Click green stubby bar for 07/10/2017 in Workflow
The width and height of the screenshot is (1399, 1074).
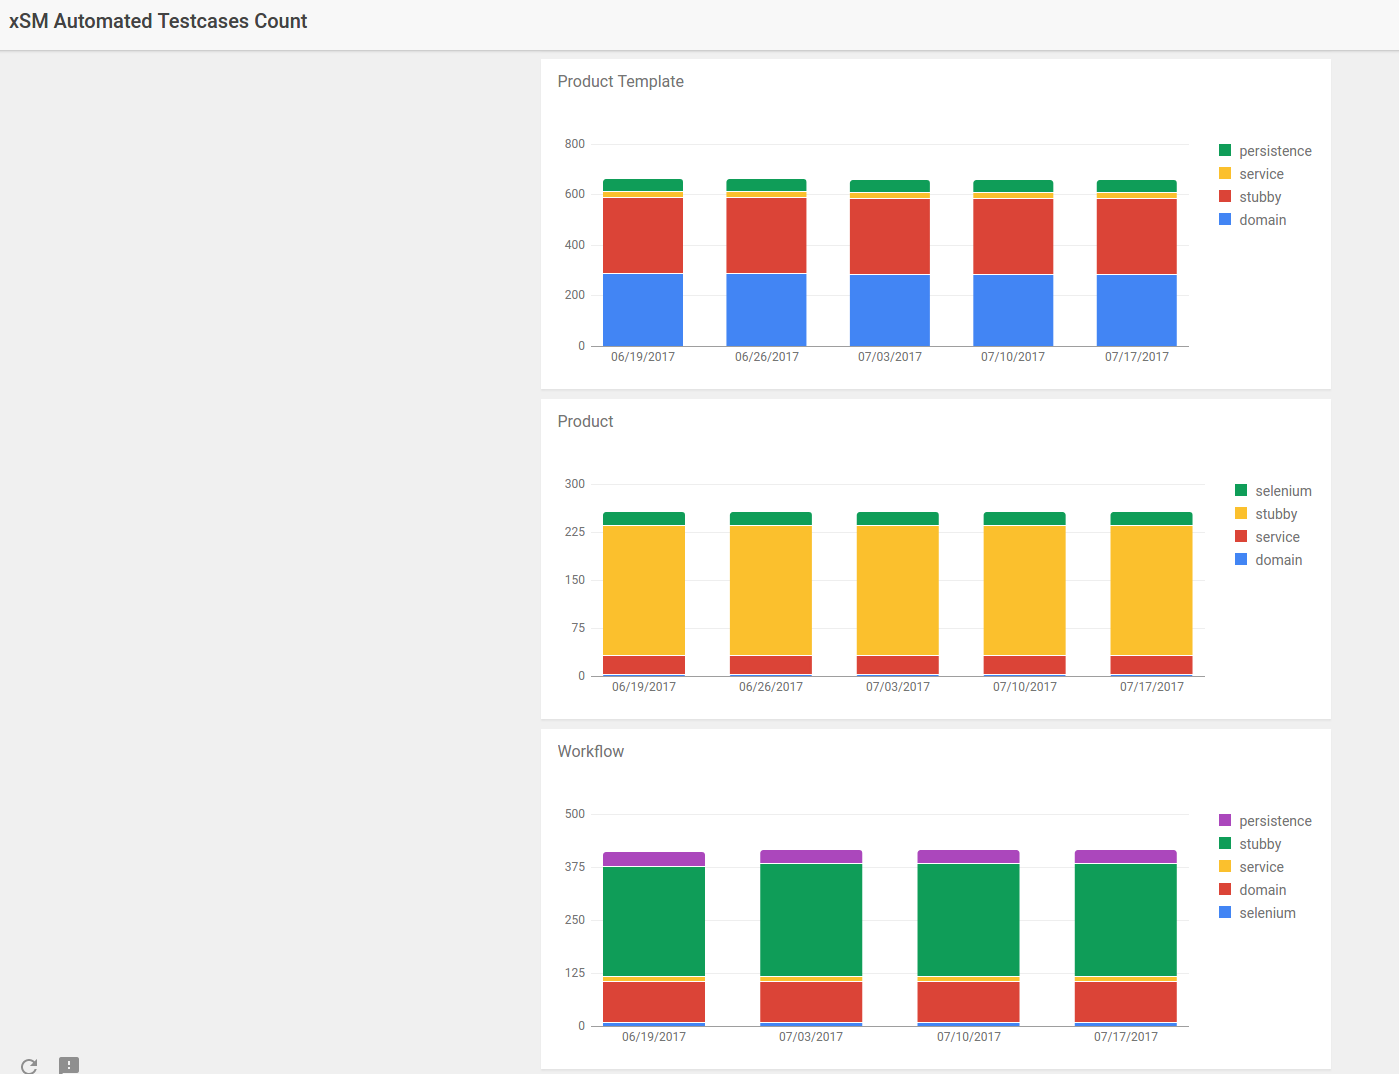tap(968, 920)
